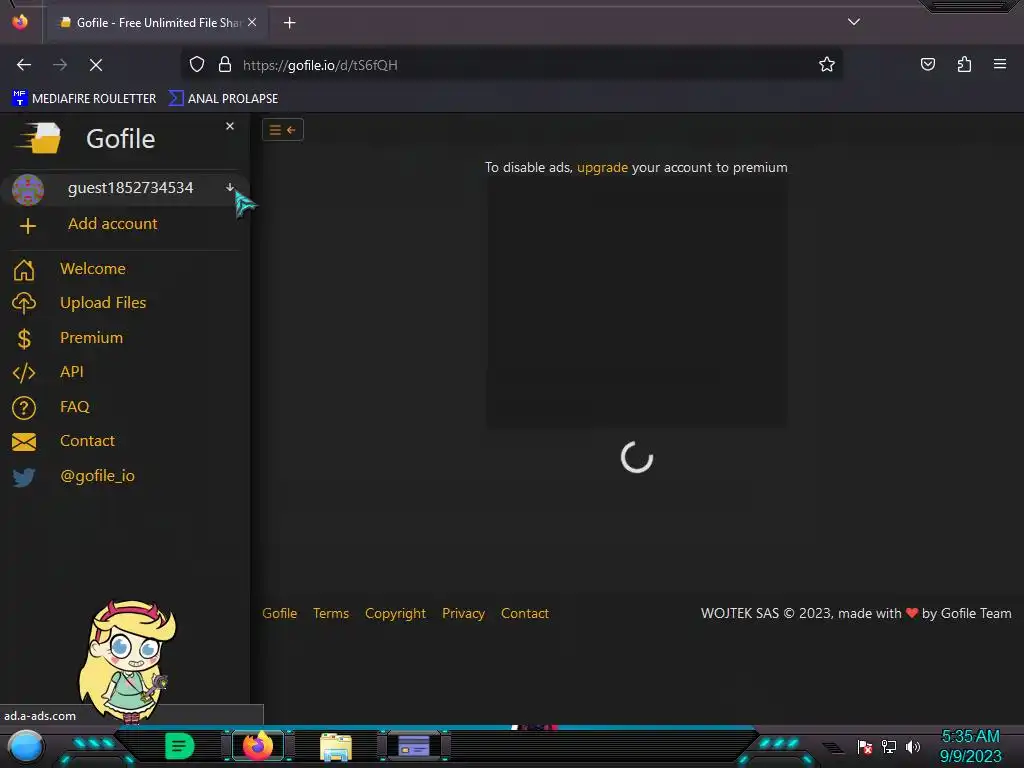1024x768 pixels.
Task: Click the Premium dollar icon
Action: click(24, 338)
